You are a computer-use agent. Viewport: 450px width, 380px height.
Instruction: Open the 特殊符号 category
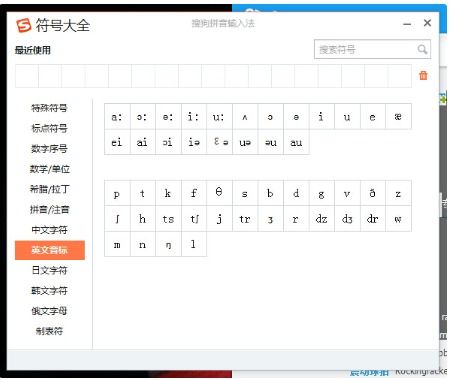pyautogui.click(x=49, y=108)
